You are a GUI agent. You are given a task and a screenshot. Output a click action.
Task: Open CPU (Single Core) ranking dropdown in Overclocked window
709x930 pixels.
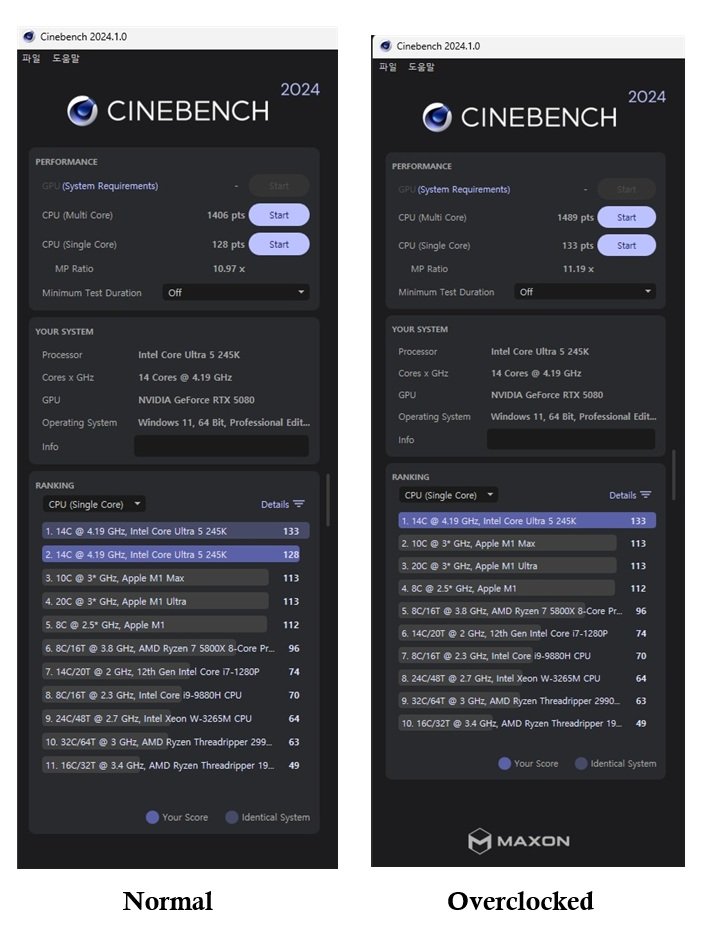pos(449,495)
